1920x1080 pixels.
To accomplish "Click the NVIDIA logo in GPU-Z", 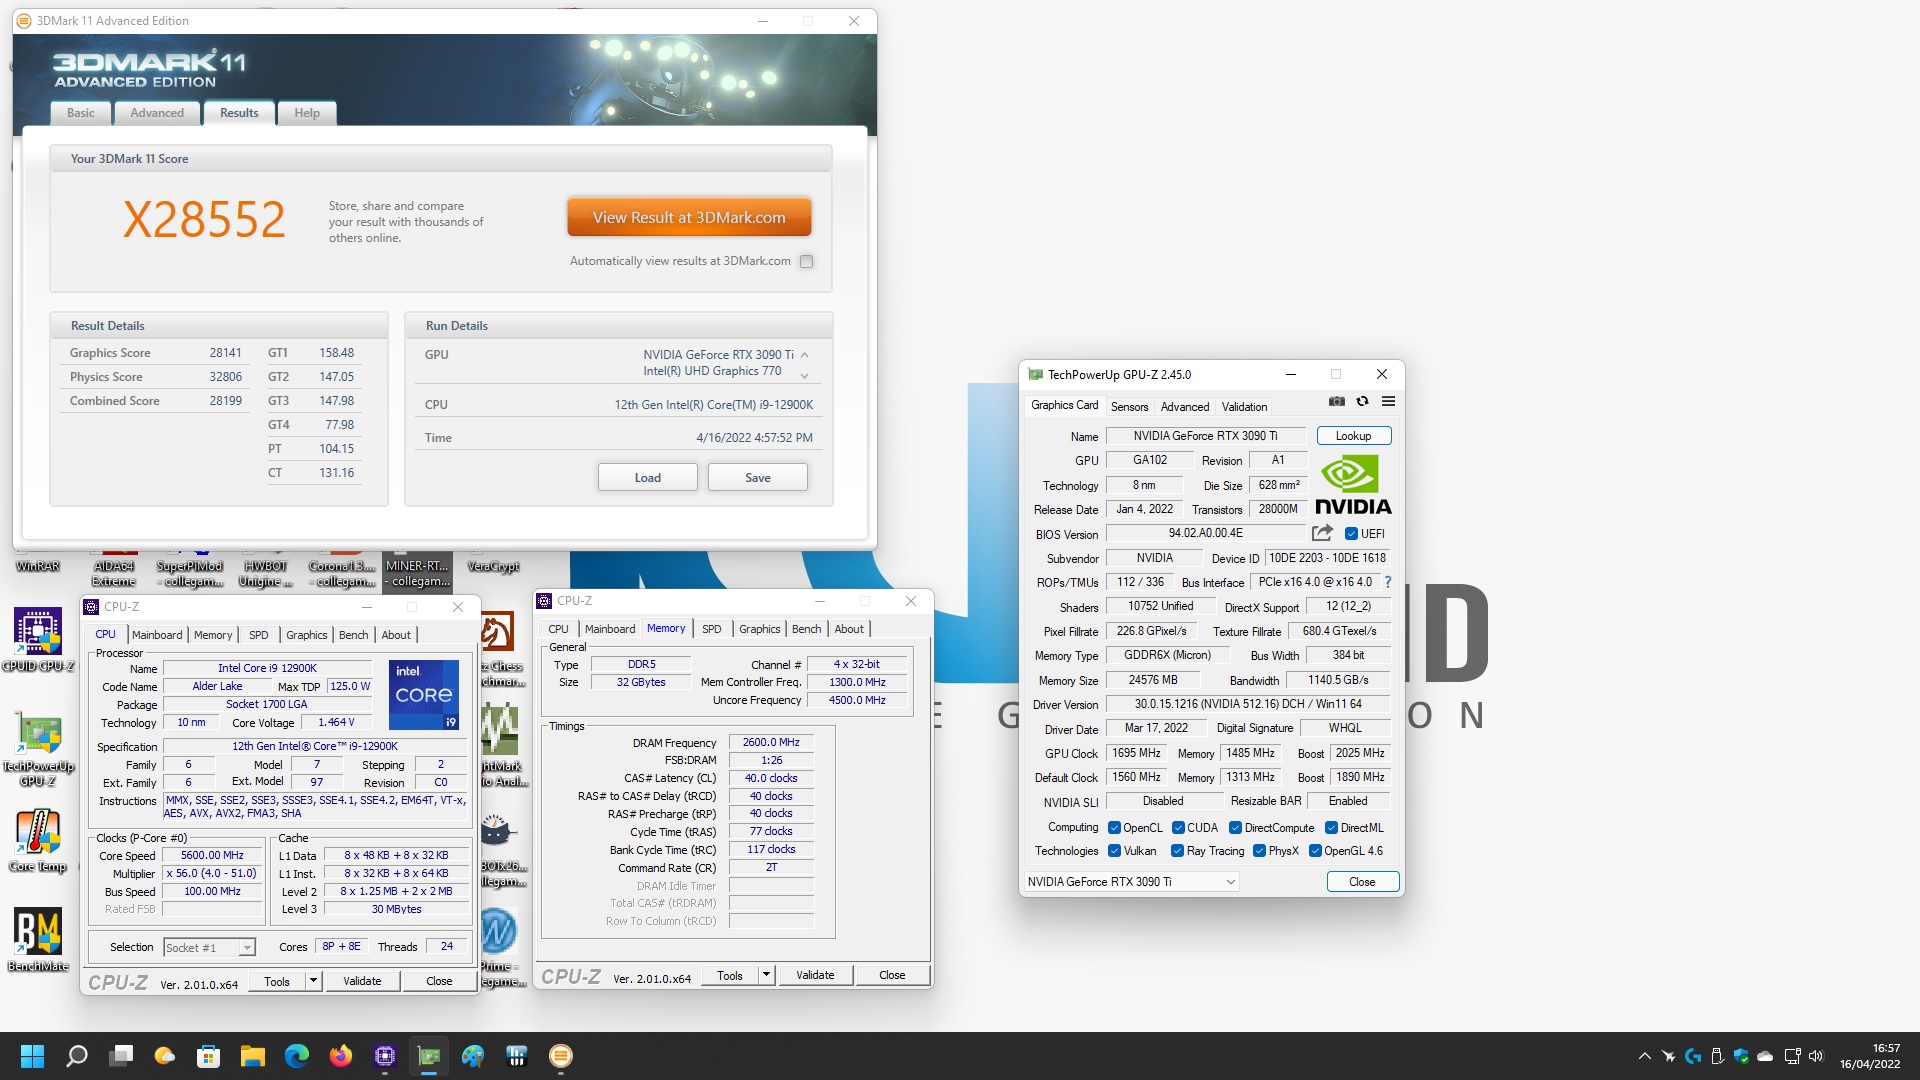I will (x=1353, y=486).
